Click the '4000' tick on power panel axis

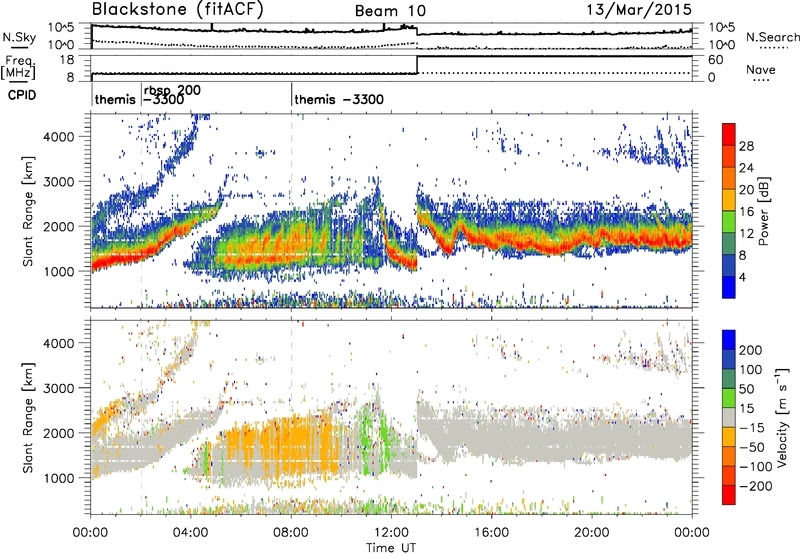pyautogui.click(x=58, y=137)
